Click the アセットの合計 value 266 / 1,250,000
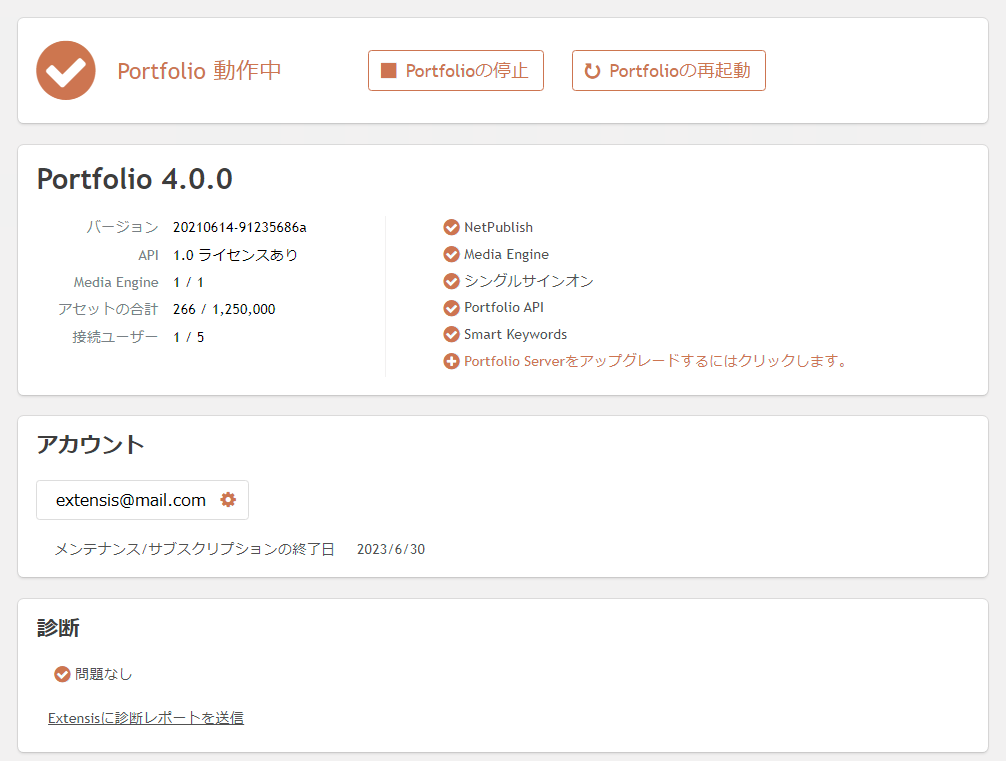 [x=224, y=309]
